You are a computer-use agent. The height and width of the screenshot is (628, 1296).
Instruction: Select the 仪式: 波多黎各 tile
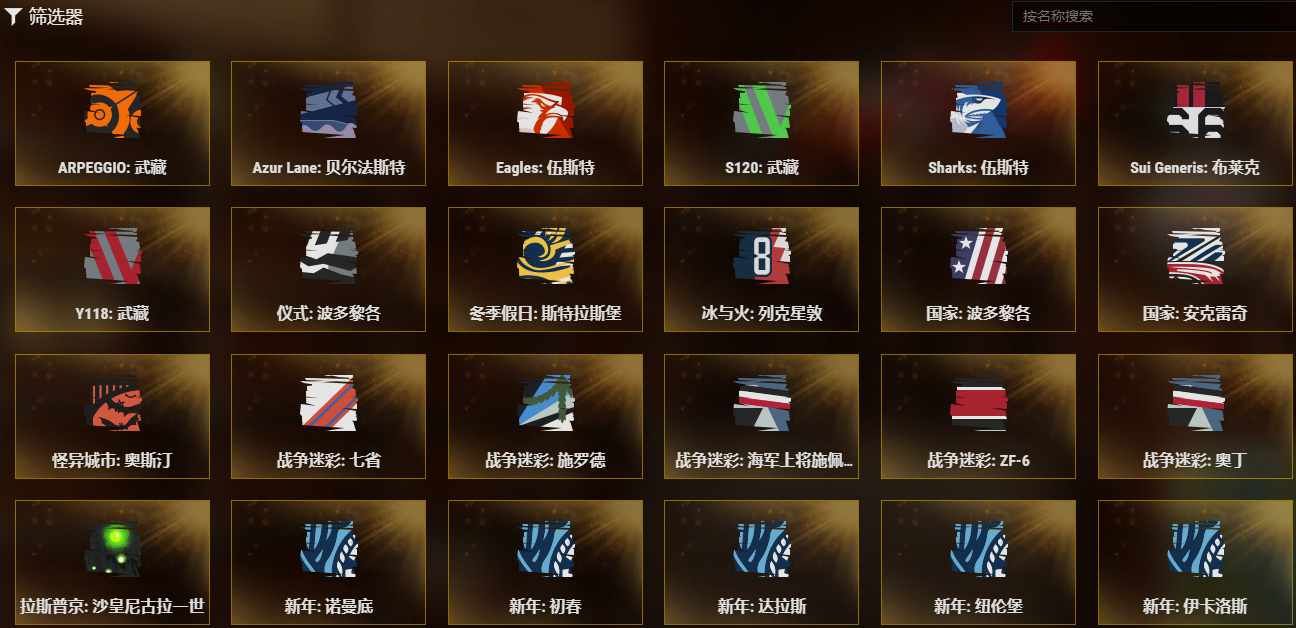click(x=329, y=269)
